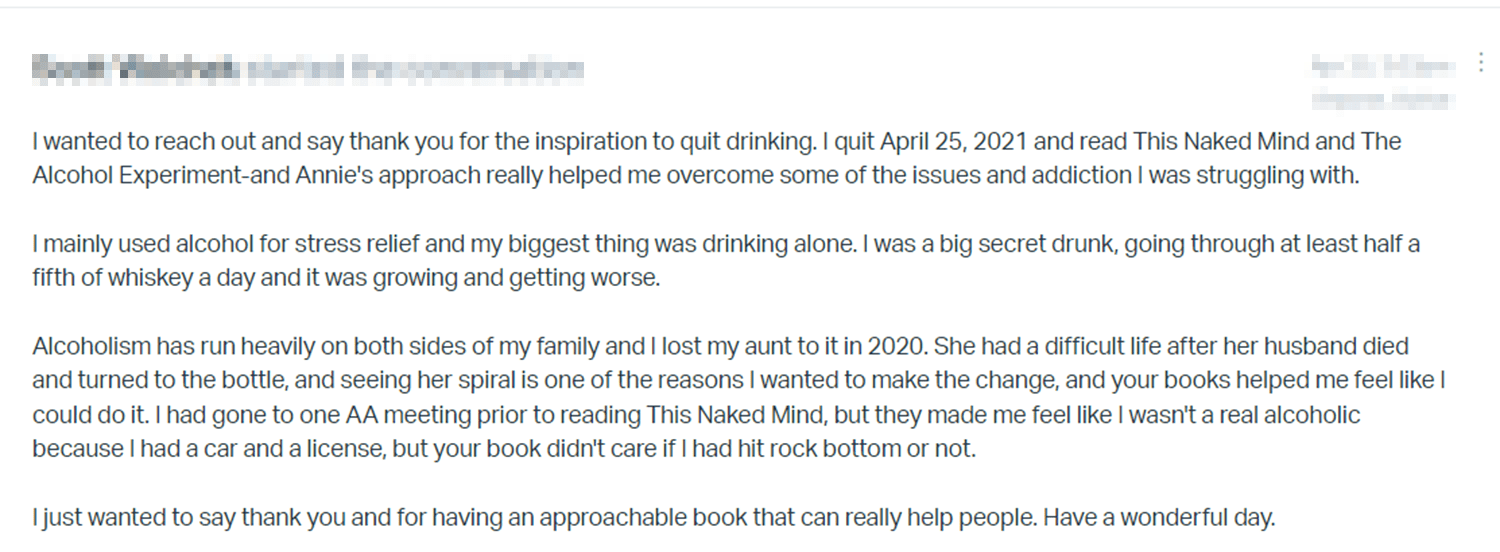The image size is (1500, 552).
Task: Click the phrase 'stress relief'
Action: 345,244
